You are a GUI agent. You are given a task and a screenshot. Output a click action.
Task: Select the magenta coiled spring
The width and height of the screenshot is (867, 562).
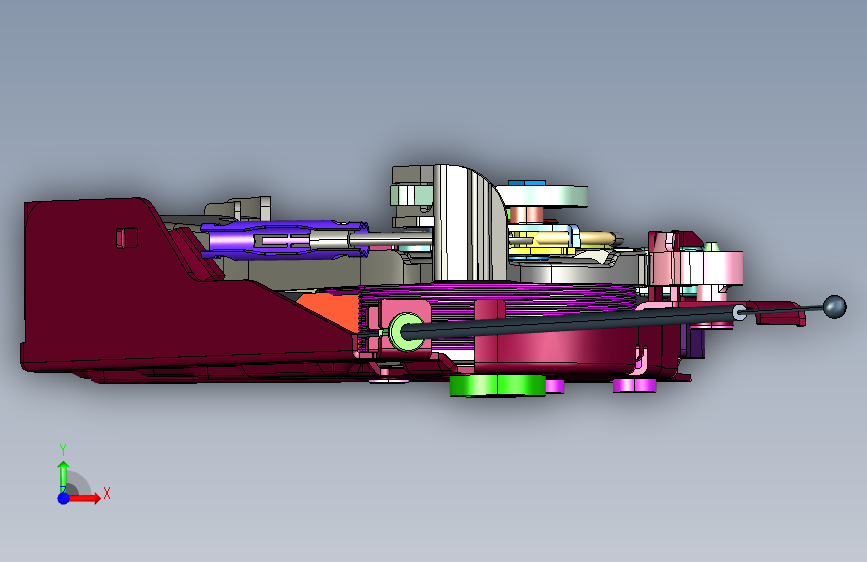coord(498,294)
